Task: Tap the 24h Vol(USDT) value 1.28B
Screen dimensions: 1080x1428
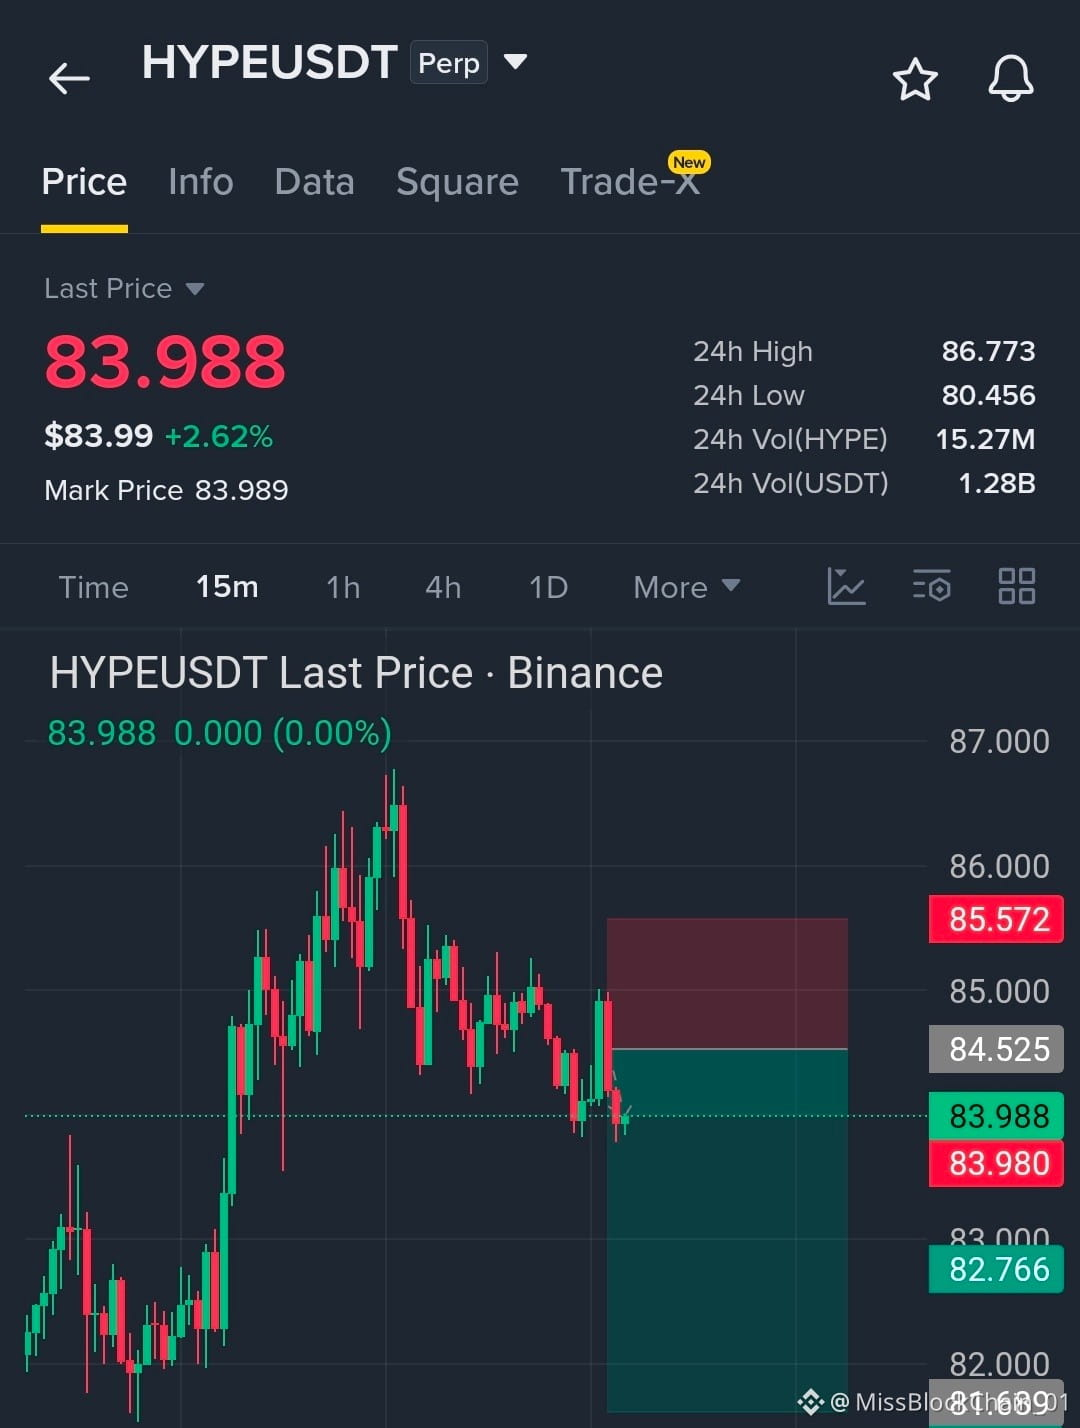Action: click(996, 483)
